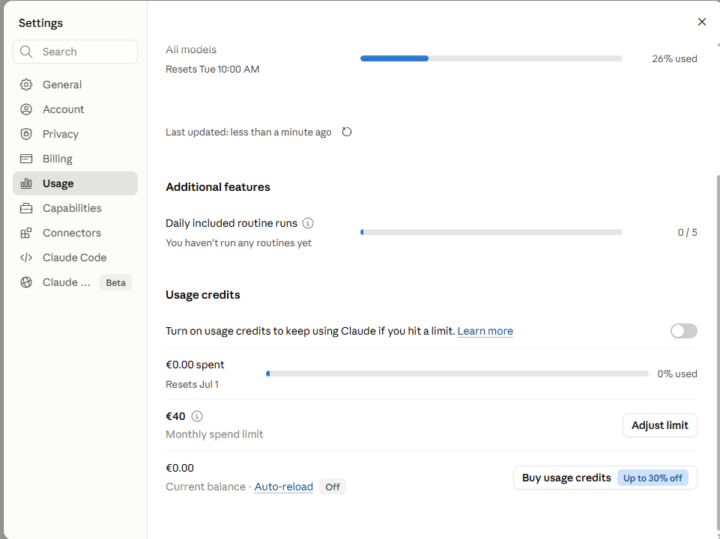Show info for daily included routine runs

pos(308,223)
